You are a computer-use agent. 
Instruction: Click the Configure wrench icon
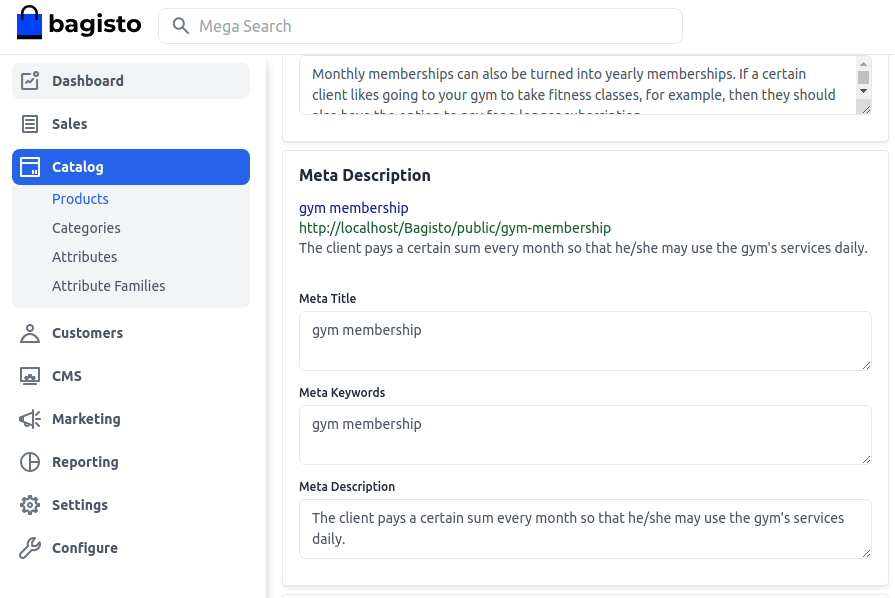click(x=30, y=548)
